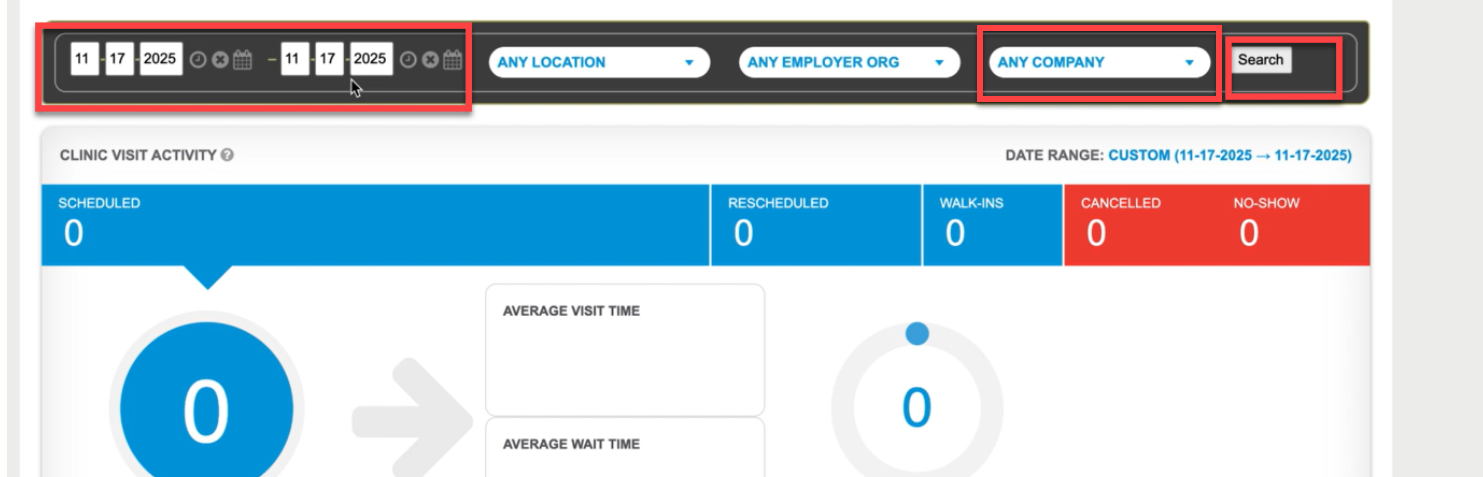Click the end date clock icon
Viewport: 1483px width, 477px height.
click(408, 60)
